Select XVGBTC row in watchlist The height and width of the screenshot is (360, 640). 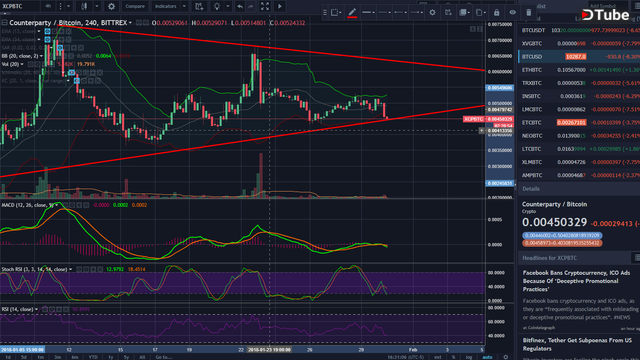tap(579, 43)
